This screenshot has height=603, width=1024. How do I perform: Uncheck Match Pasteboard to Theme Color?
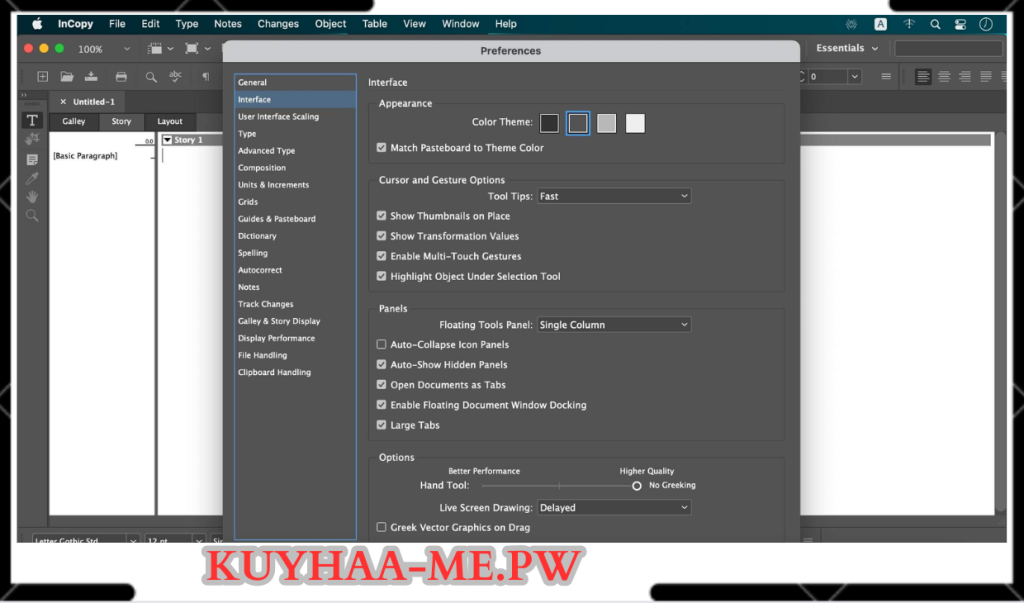[381, 148]
